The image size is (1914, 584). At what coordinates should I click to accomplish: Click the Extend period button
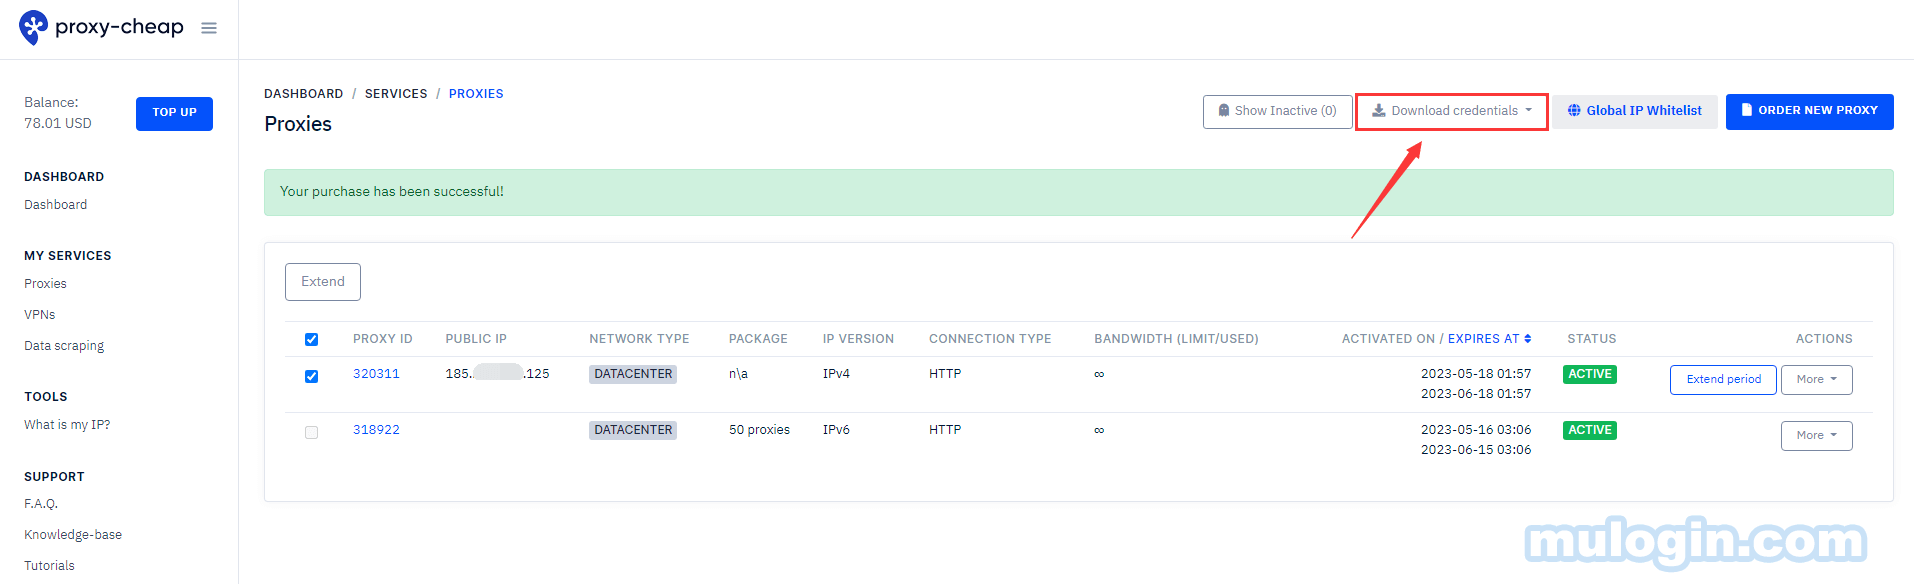[1722, 379]
